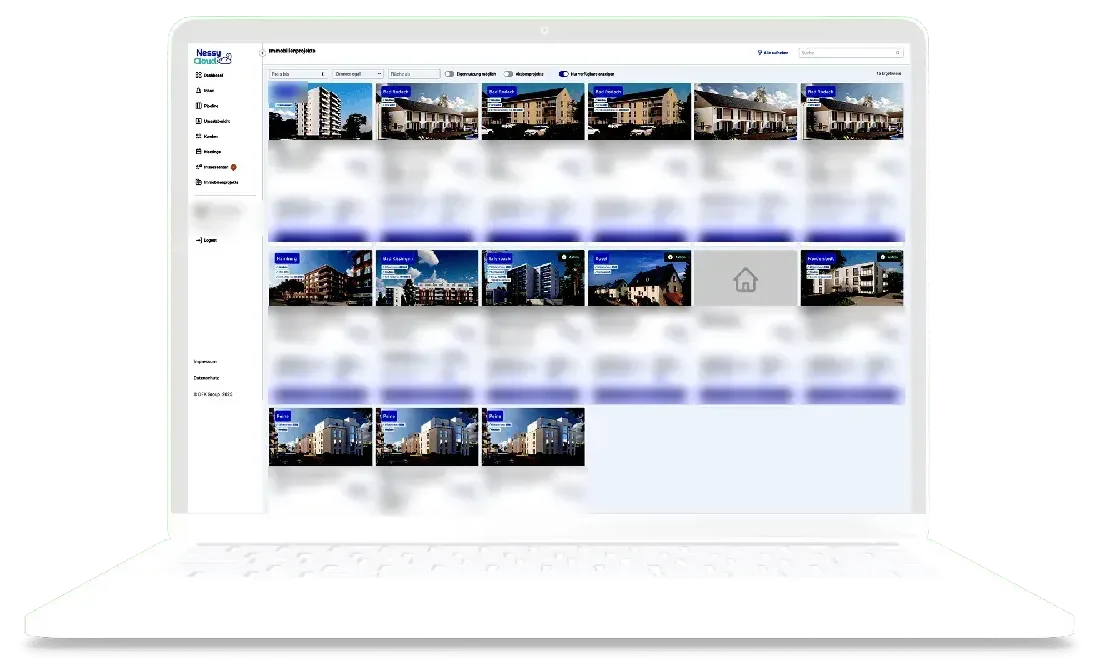Click the grey placeholder house icon card
The height and width of the screenshot is (670, 1100).
pyautogui.click(x=746, y=279)
